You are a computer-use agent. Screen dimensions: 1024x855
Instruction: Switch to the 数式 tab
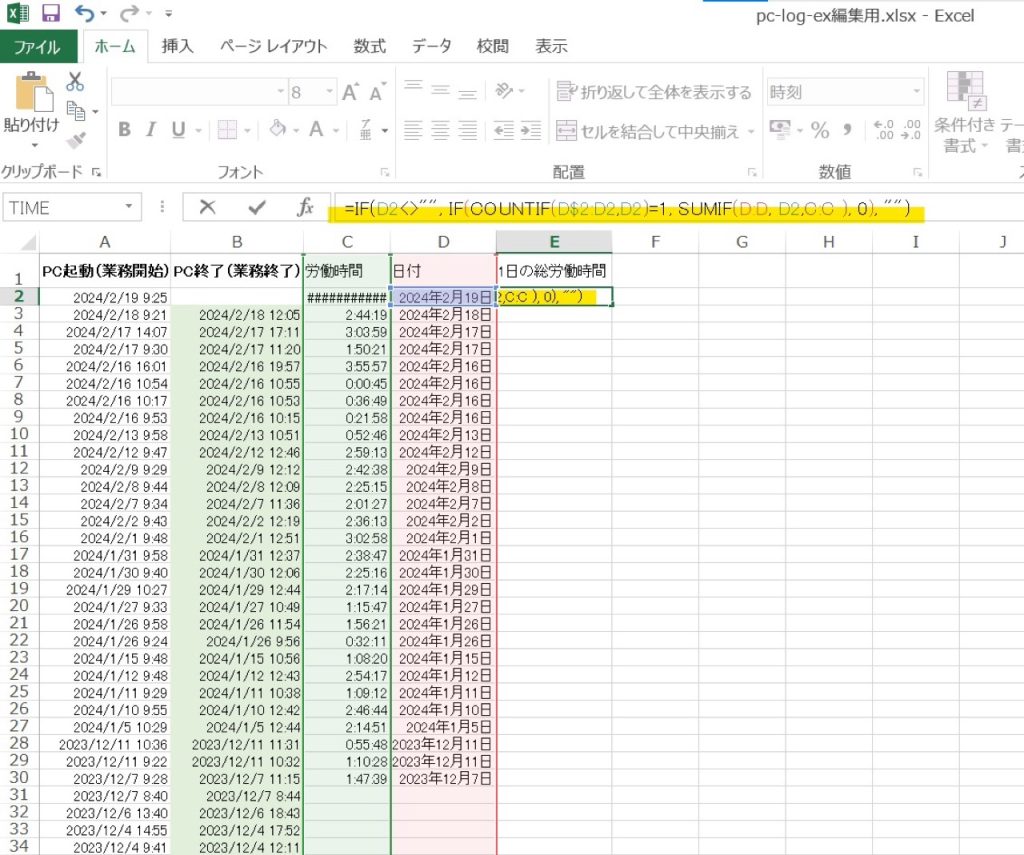click(x=370, y=46)
